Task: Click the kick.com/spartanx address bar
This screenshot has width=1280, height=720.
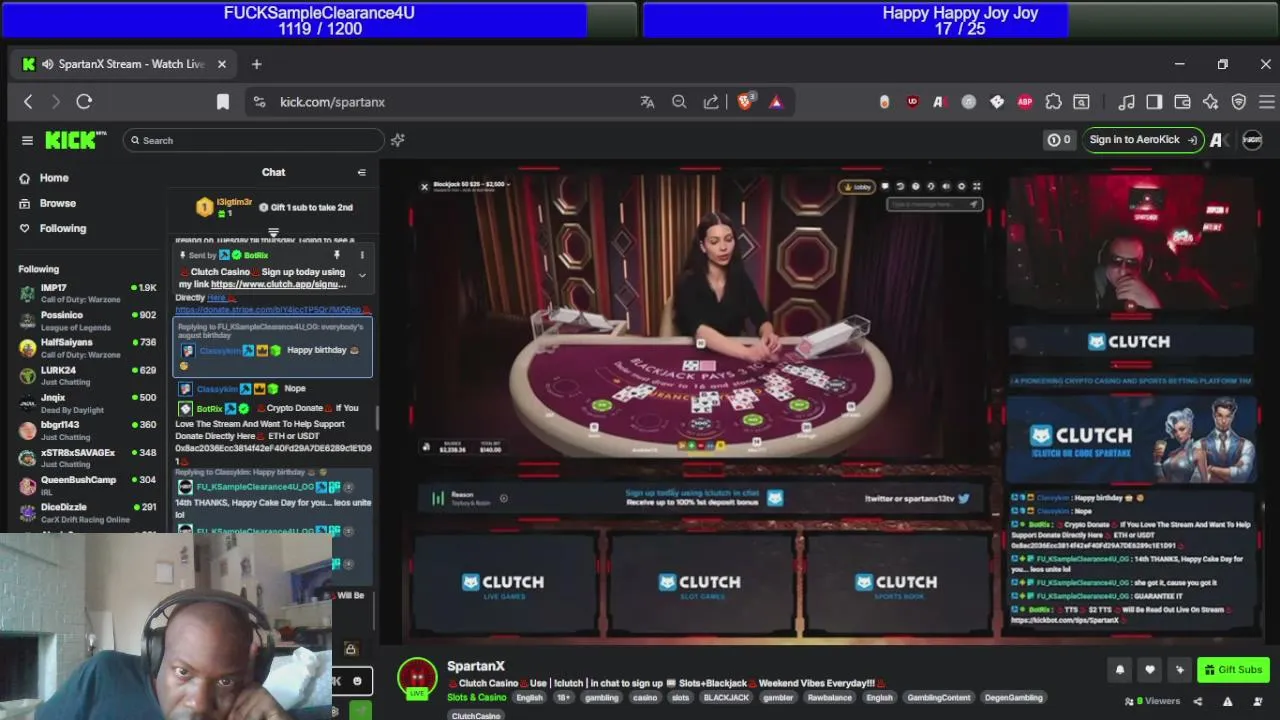Action: pos(332,102)
